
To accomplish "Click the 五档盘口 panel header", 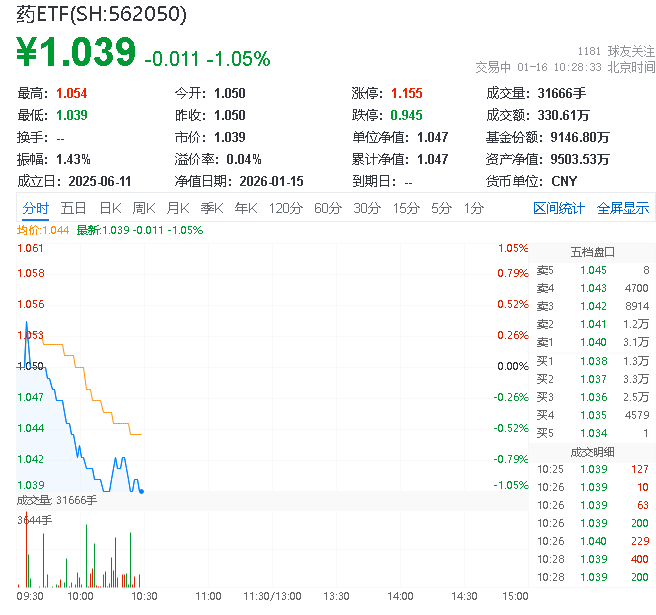I will (592, 251).
